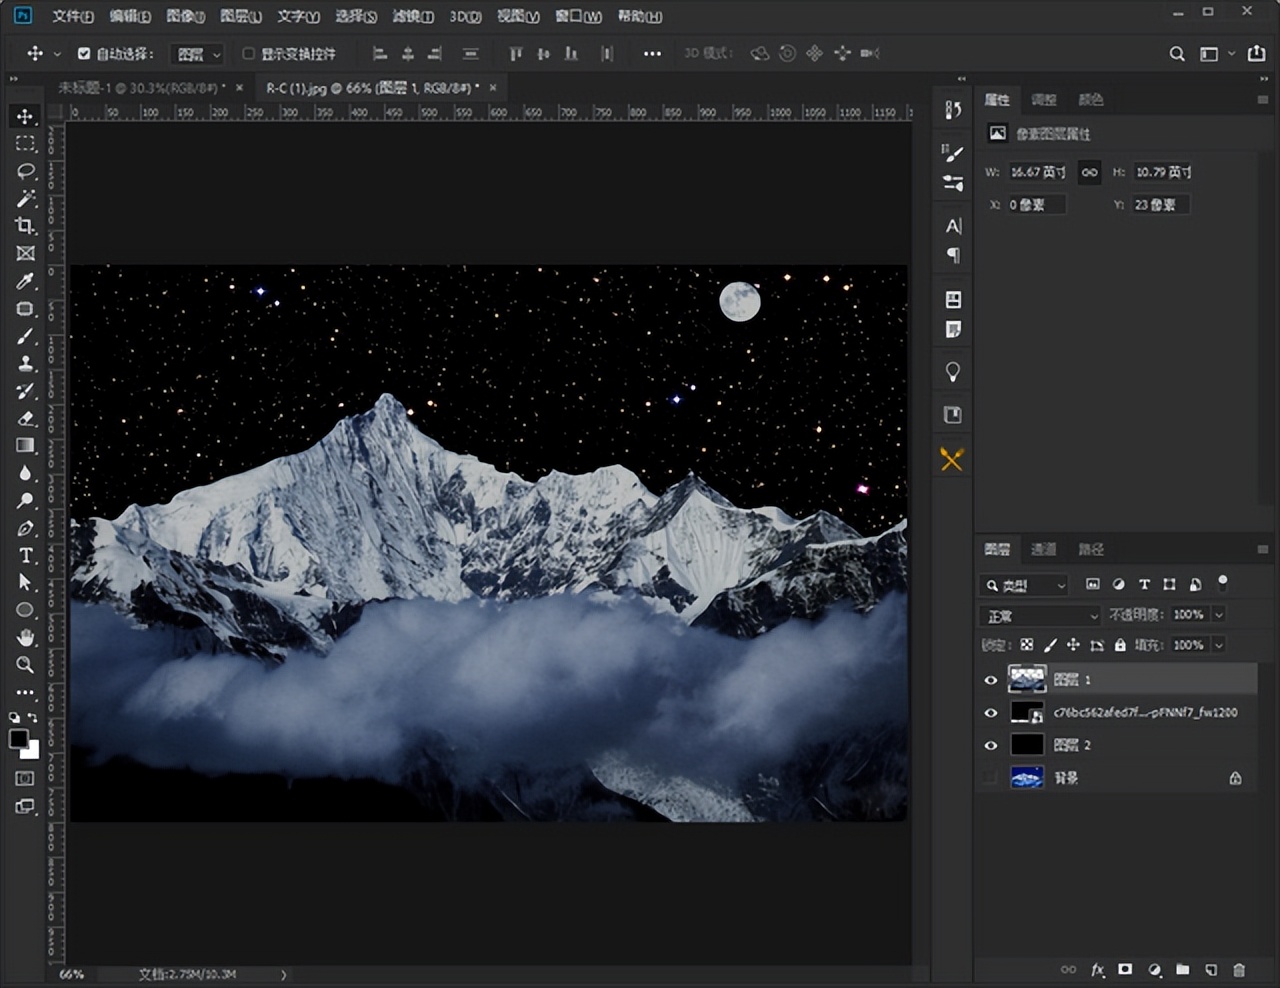Select the Crop tool
Viewport: 1280px width, 988px height.
click(x=25, y=226)
